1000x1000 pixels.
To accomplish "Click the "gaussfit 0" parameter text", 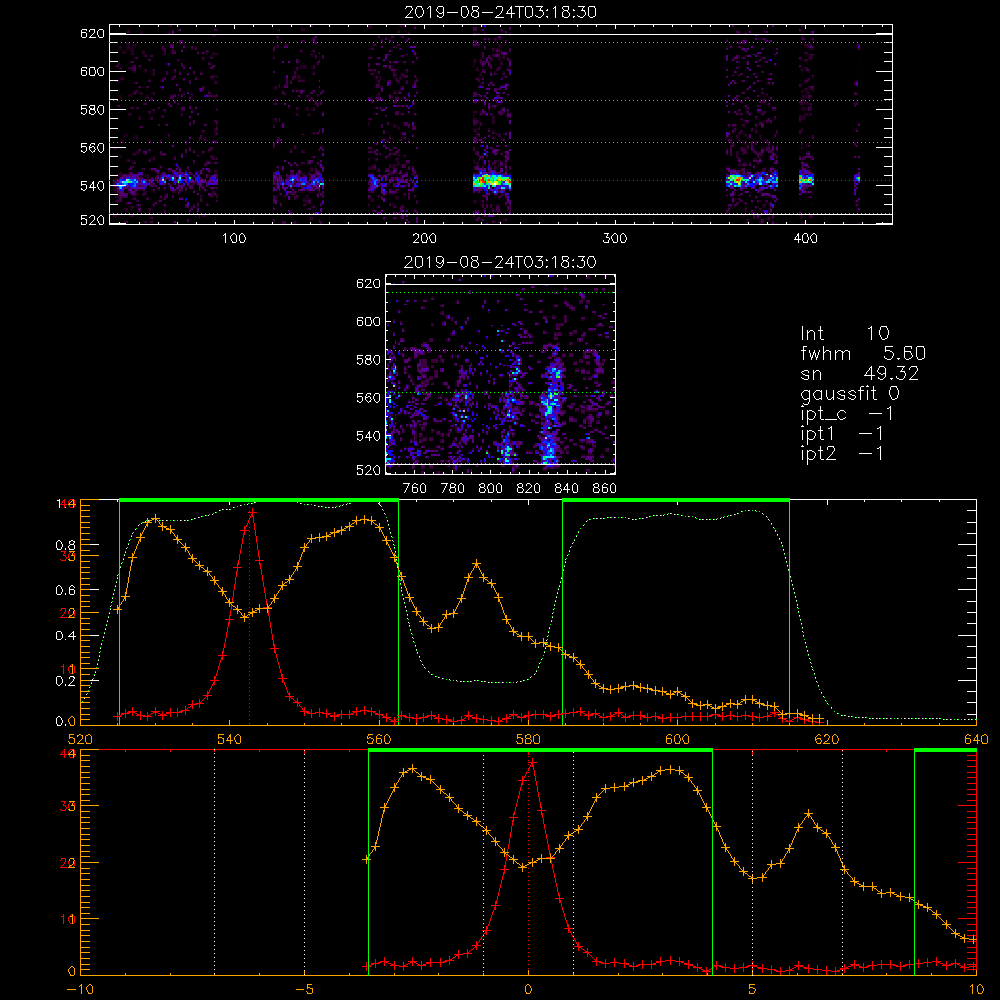I will (850, 393).
